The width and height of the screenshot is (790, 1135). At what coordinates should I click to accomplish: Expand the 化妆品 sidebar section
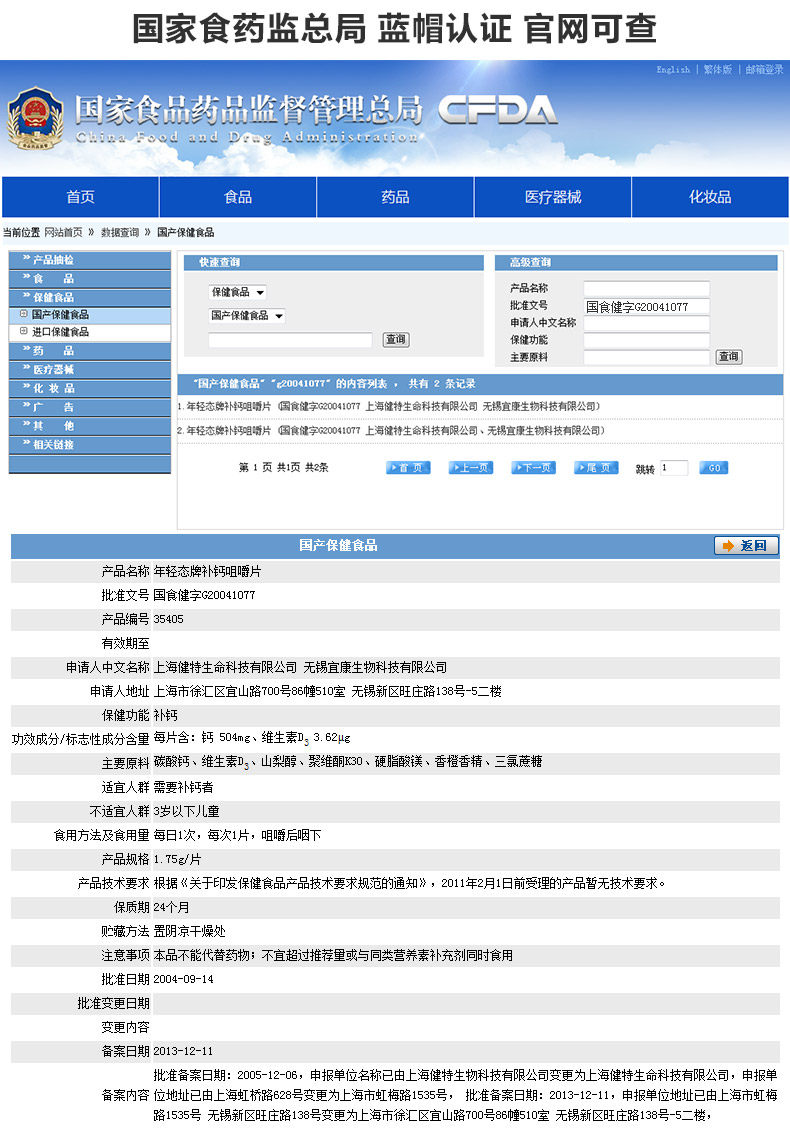pos(90,389)
